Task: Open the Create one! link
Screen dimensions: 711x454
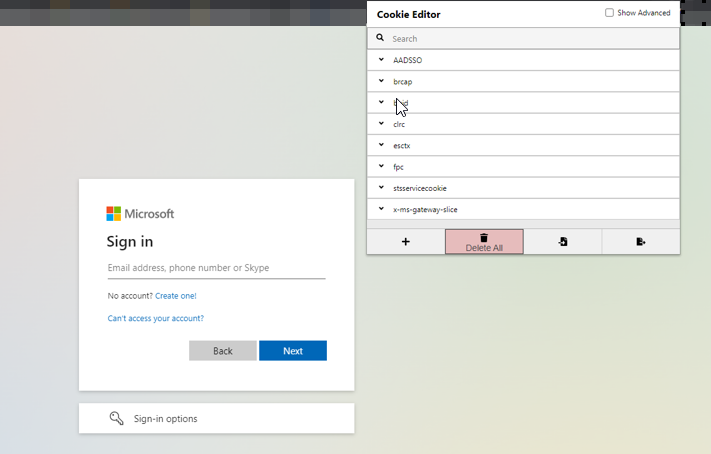Action: coord(175,296)
